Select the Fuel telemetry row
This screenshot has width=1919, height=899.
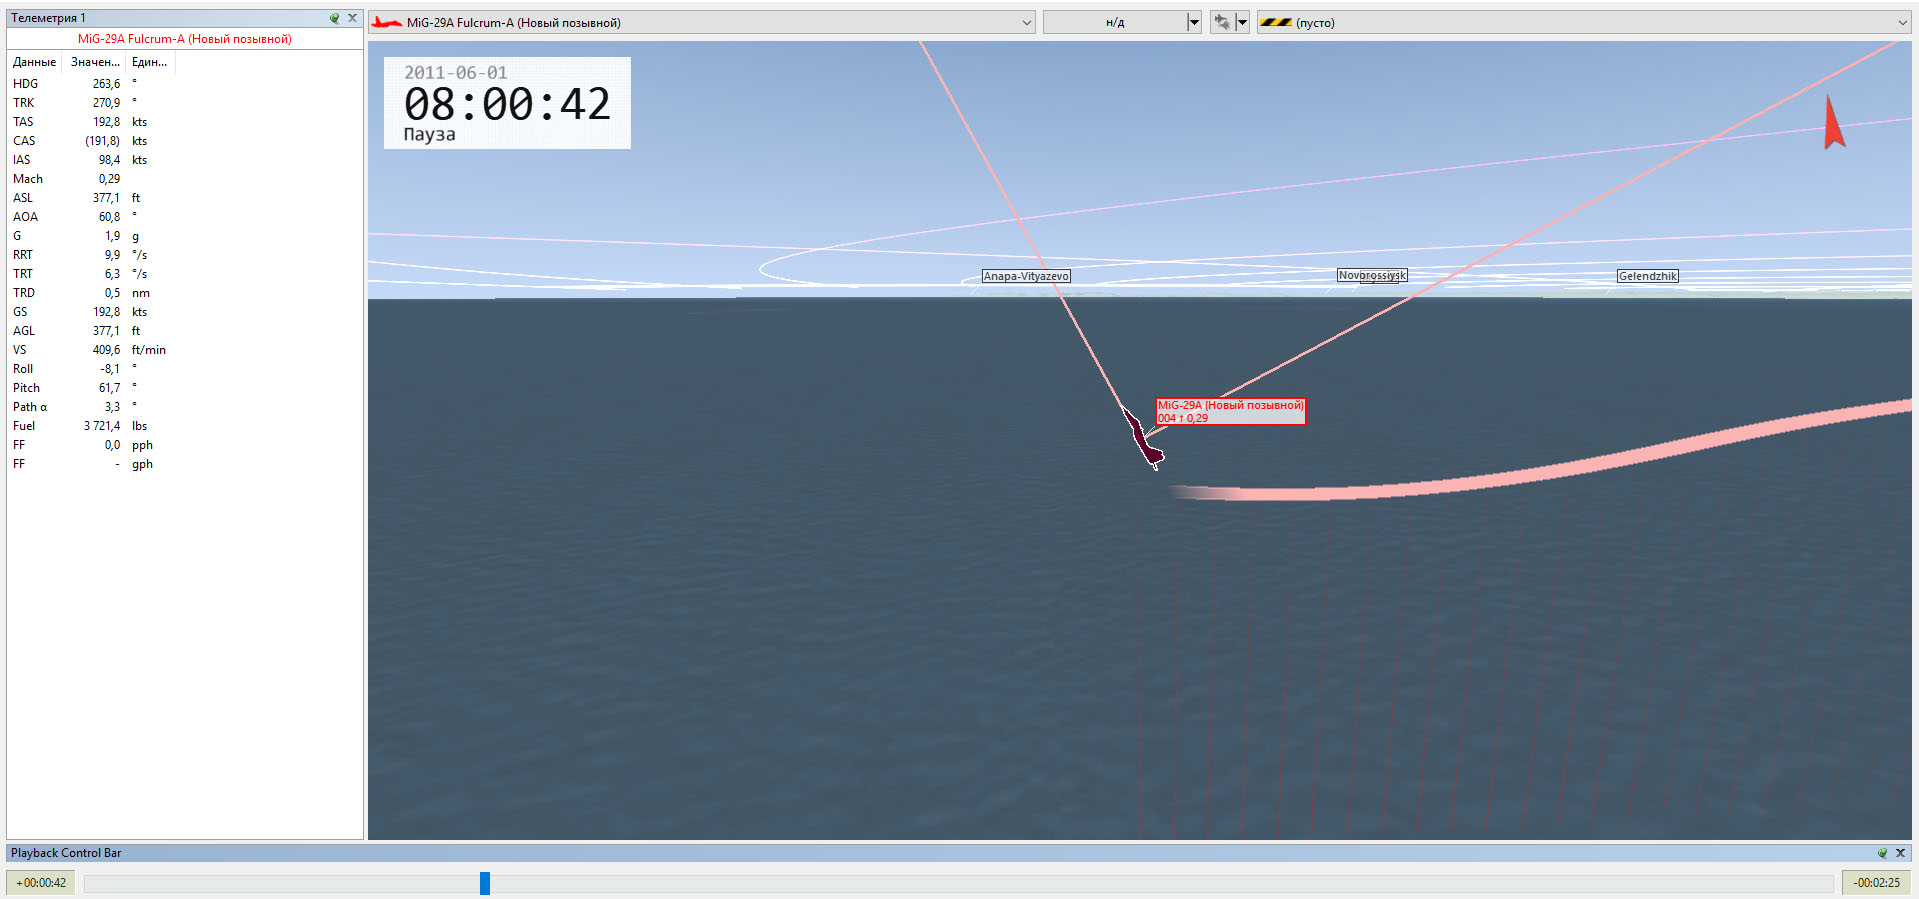[185, 426]
